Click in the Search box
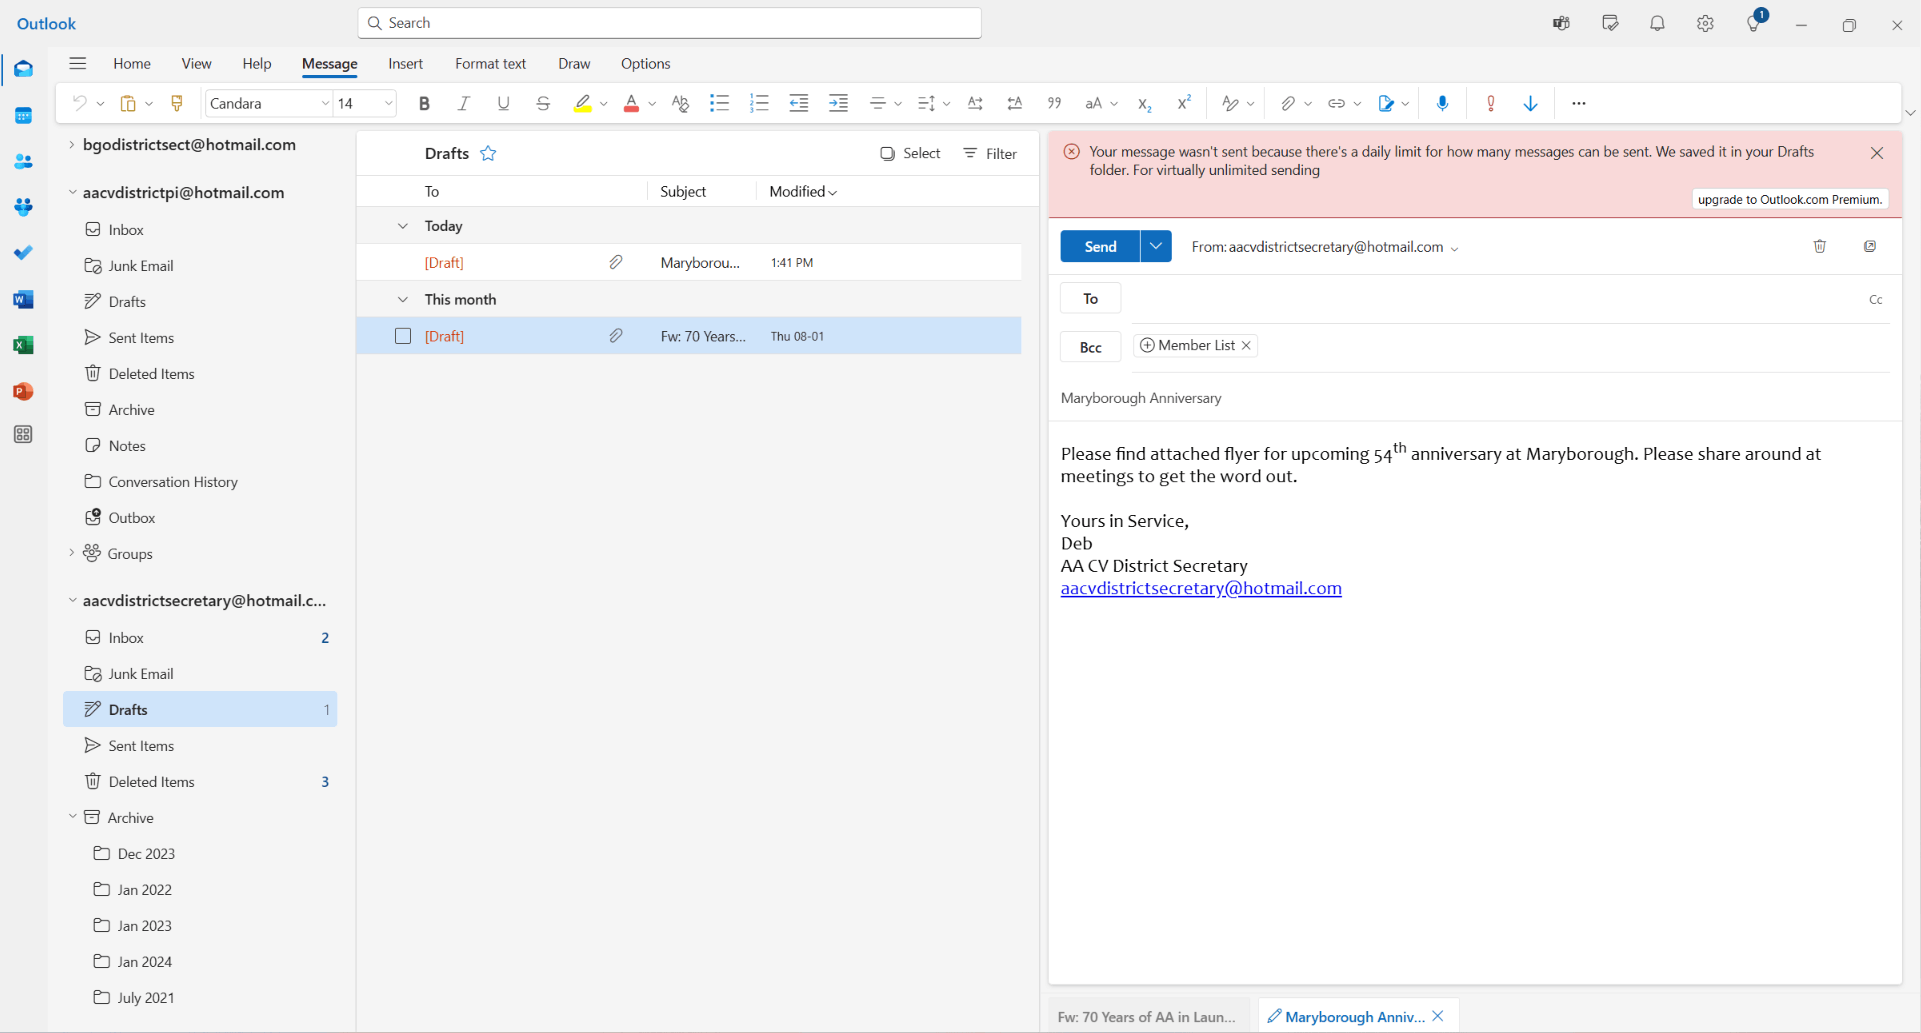Screen dimensions: 1921x1033 669,23
